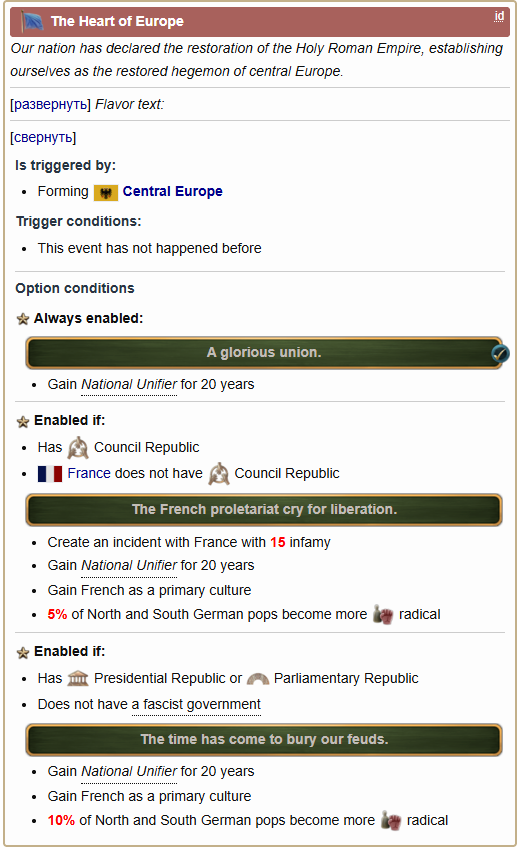Select 'The French proletariat cry for liberation.' option
The height and width of the screenshot is (853, 519).
(x=264, y=510)
